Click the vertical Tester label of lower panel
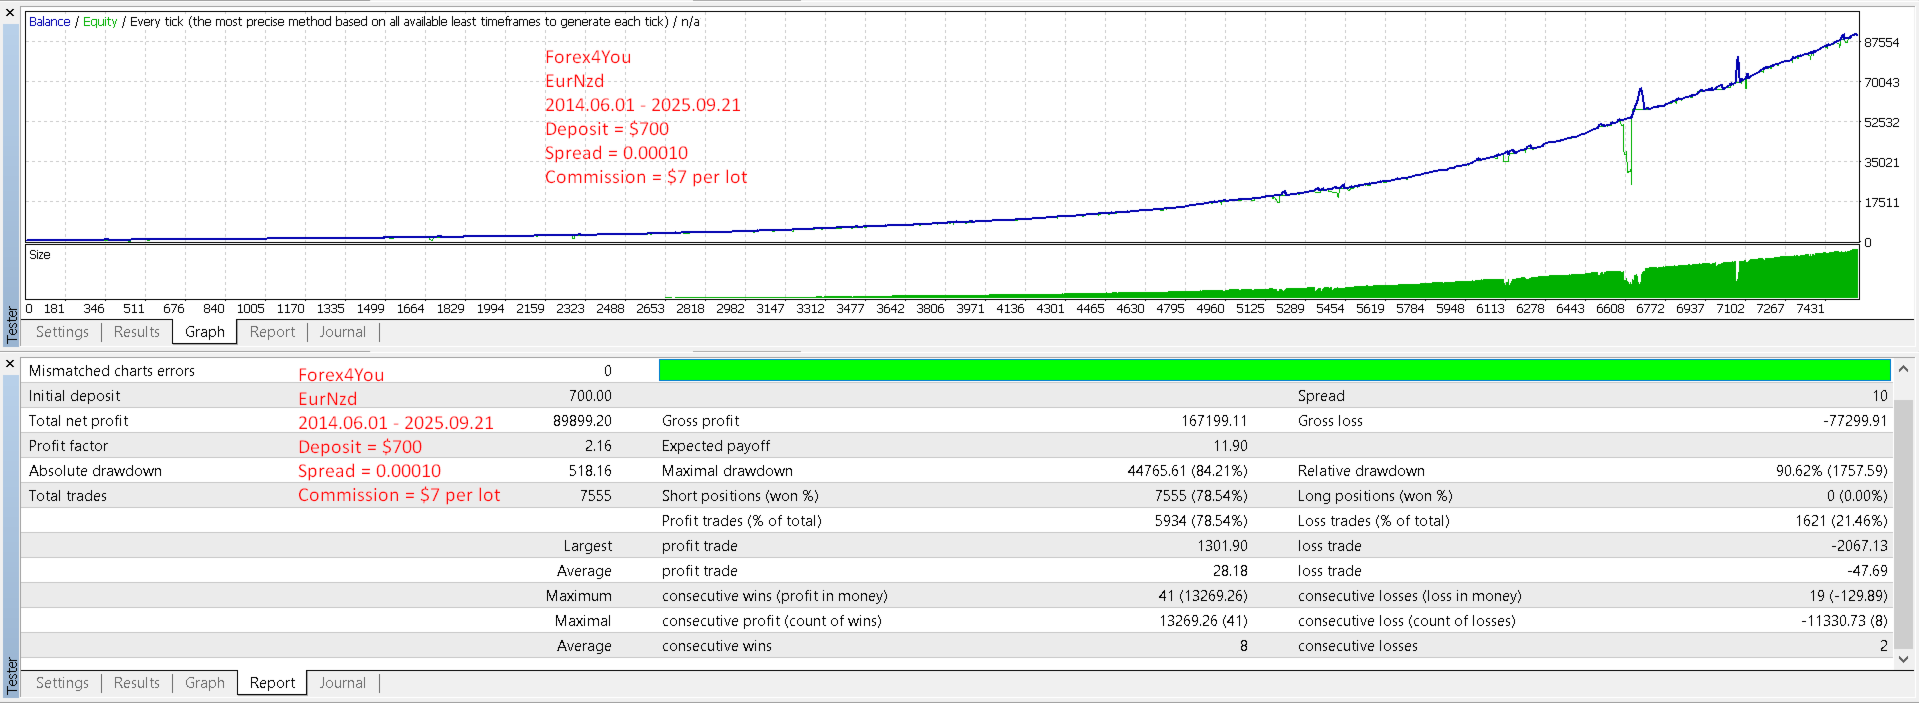Image resolution: width=1919 pixels, height=703 pixels. [12, 676]
